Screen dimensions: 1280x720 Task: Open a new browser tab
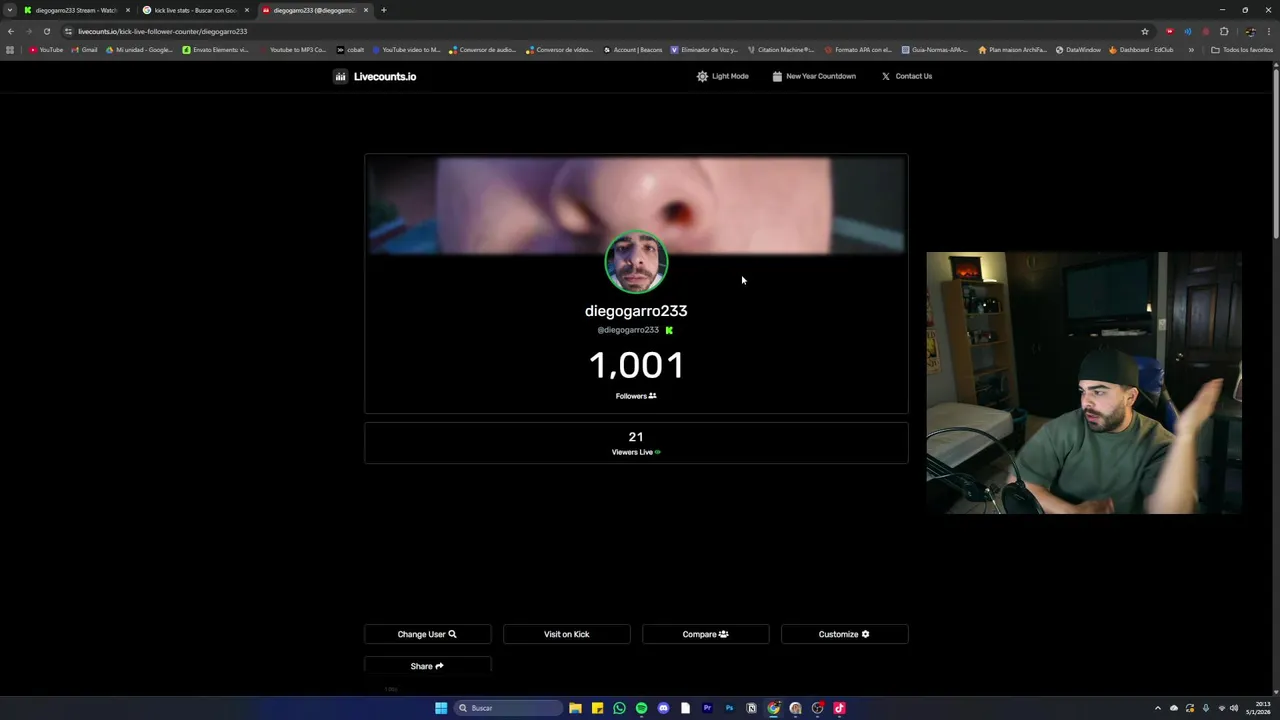383,10
